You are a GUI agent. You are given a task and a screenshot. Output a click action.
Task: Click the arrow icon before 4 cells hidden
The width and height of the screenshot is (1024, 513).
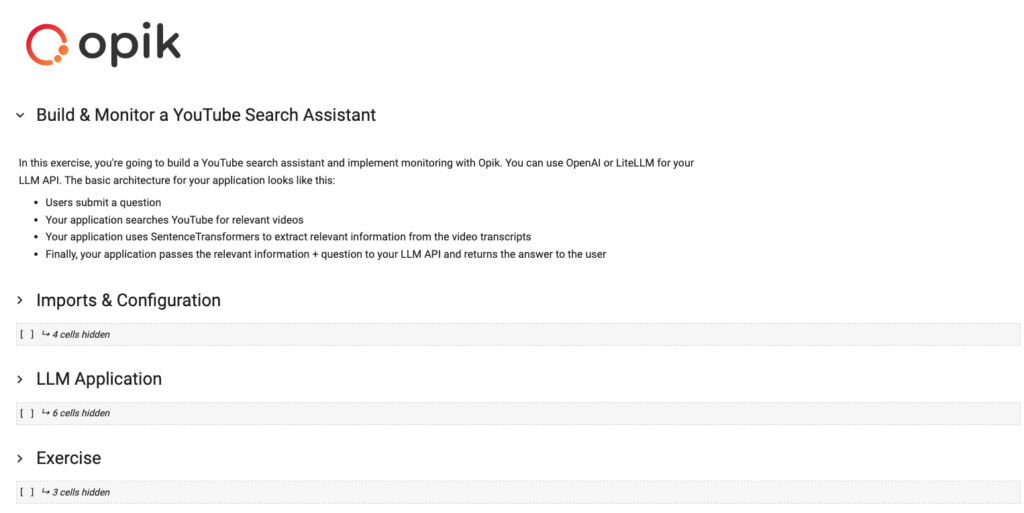[x=46, y=334]
